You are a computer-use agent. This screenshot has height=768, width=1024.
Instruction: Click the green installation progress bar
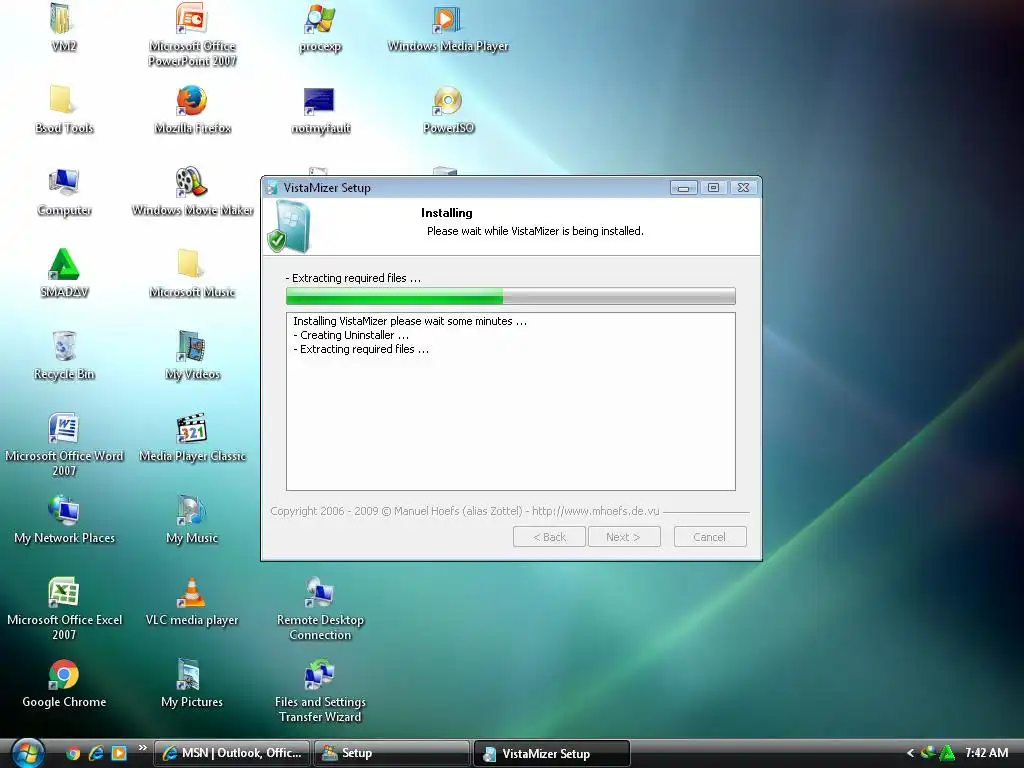click(x=511, y=296)
